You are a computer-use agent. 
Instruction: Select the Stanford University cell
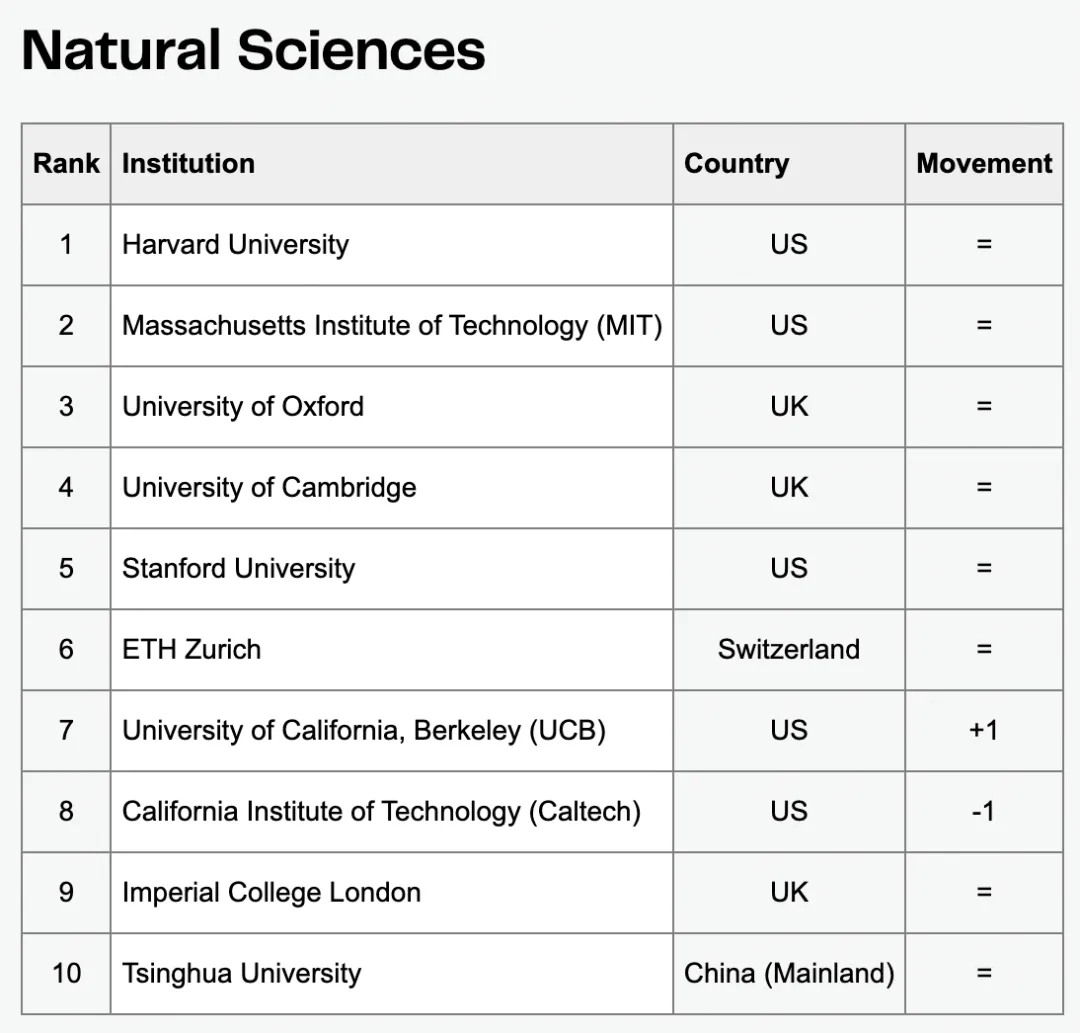[238, 569]
